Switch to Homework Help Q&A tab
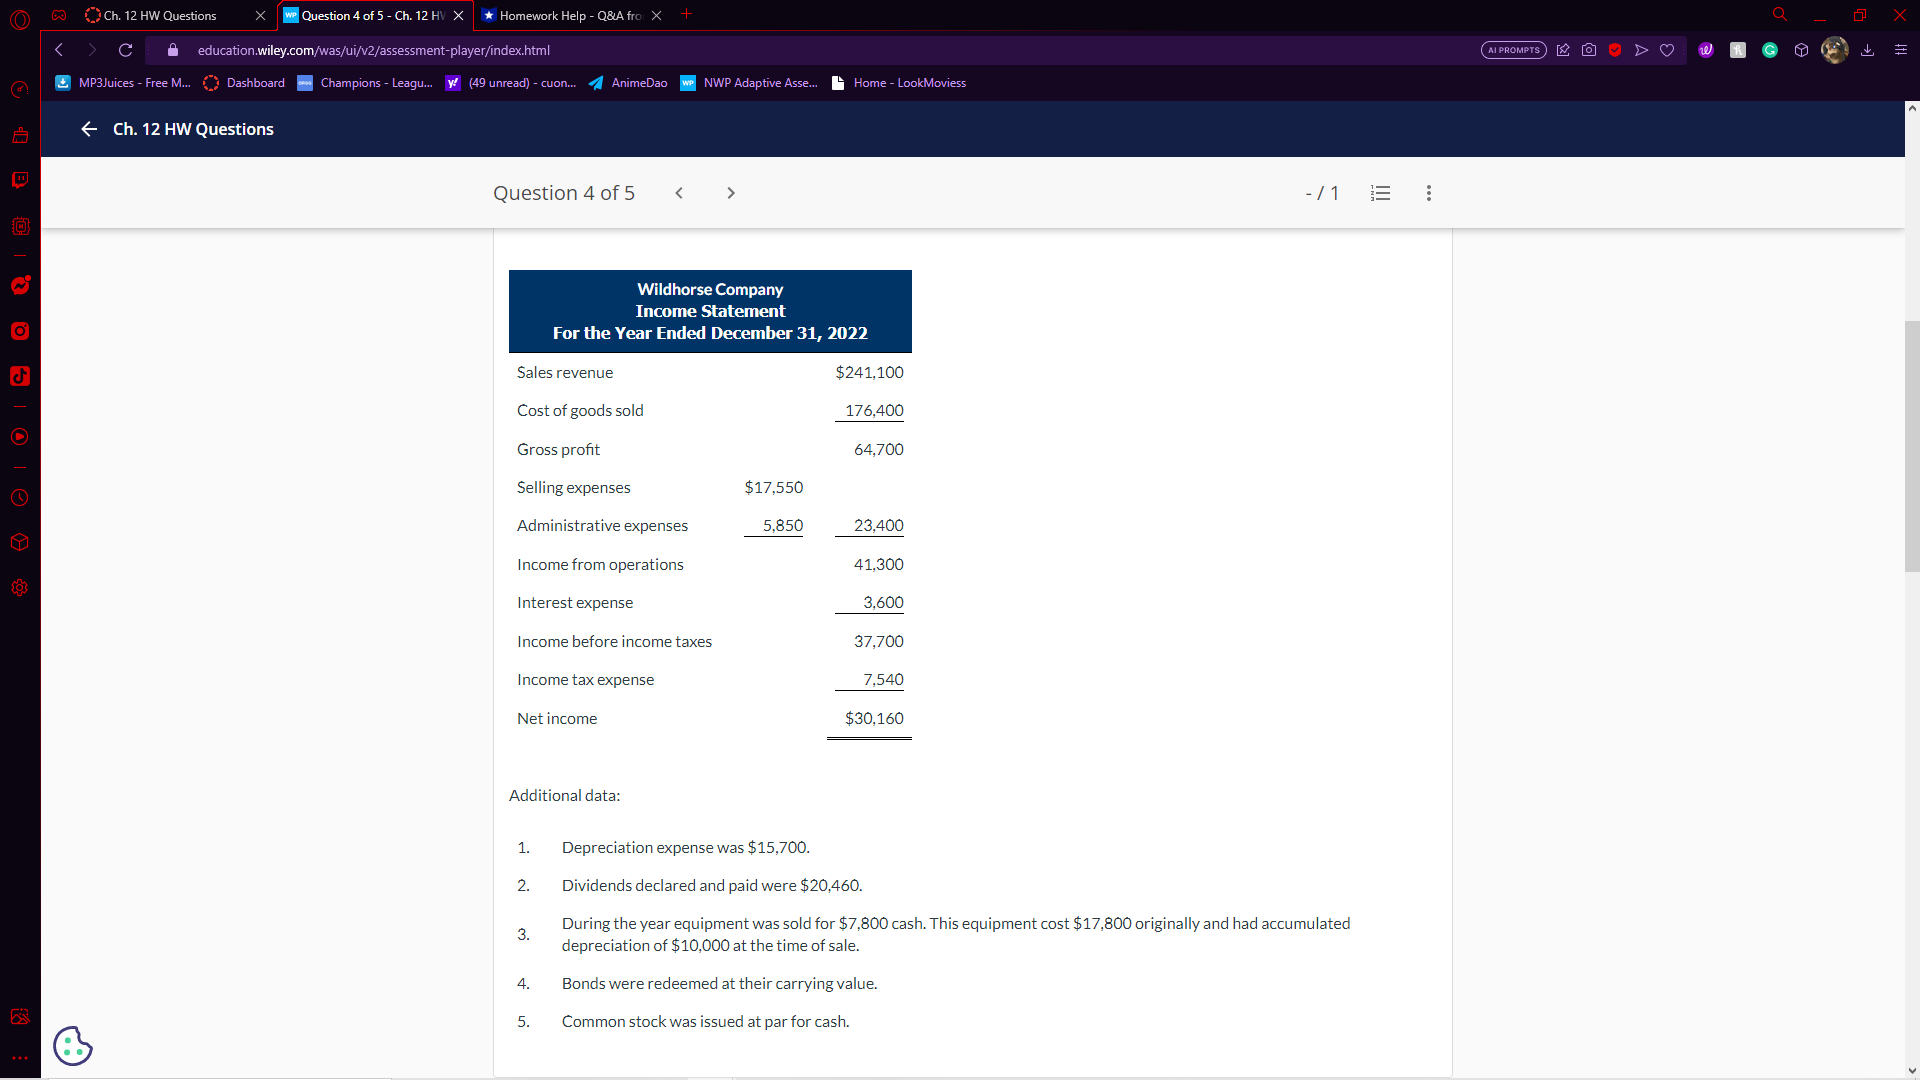The width and height of the screenshot is (1920, 1080). 570,15
